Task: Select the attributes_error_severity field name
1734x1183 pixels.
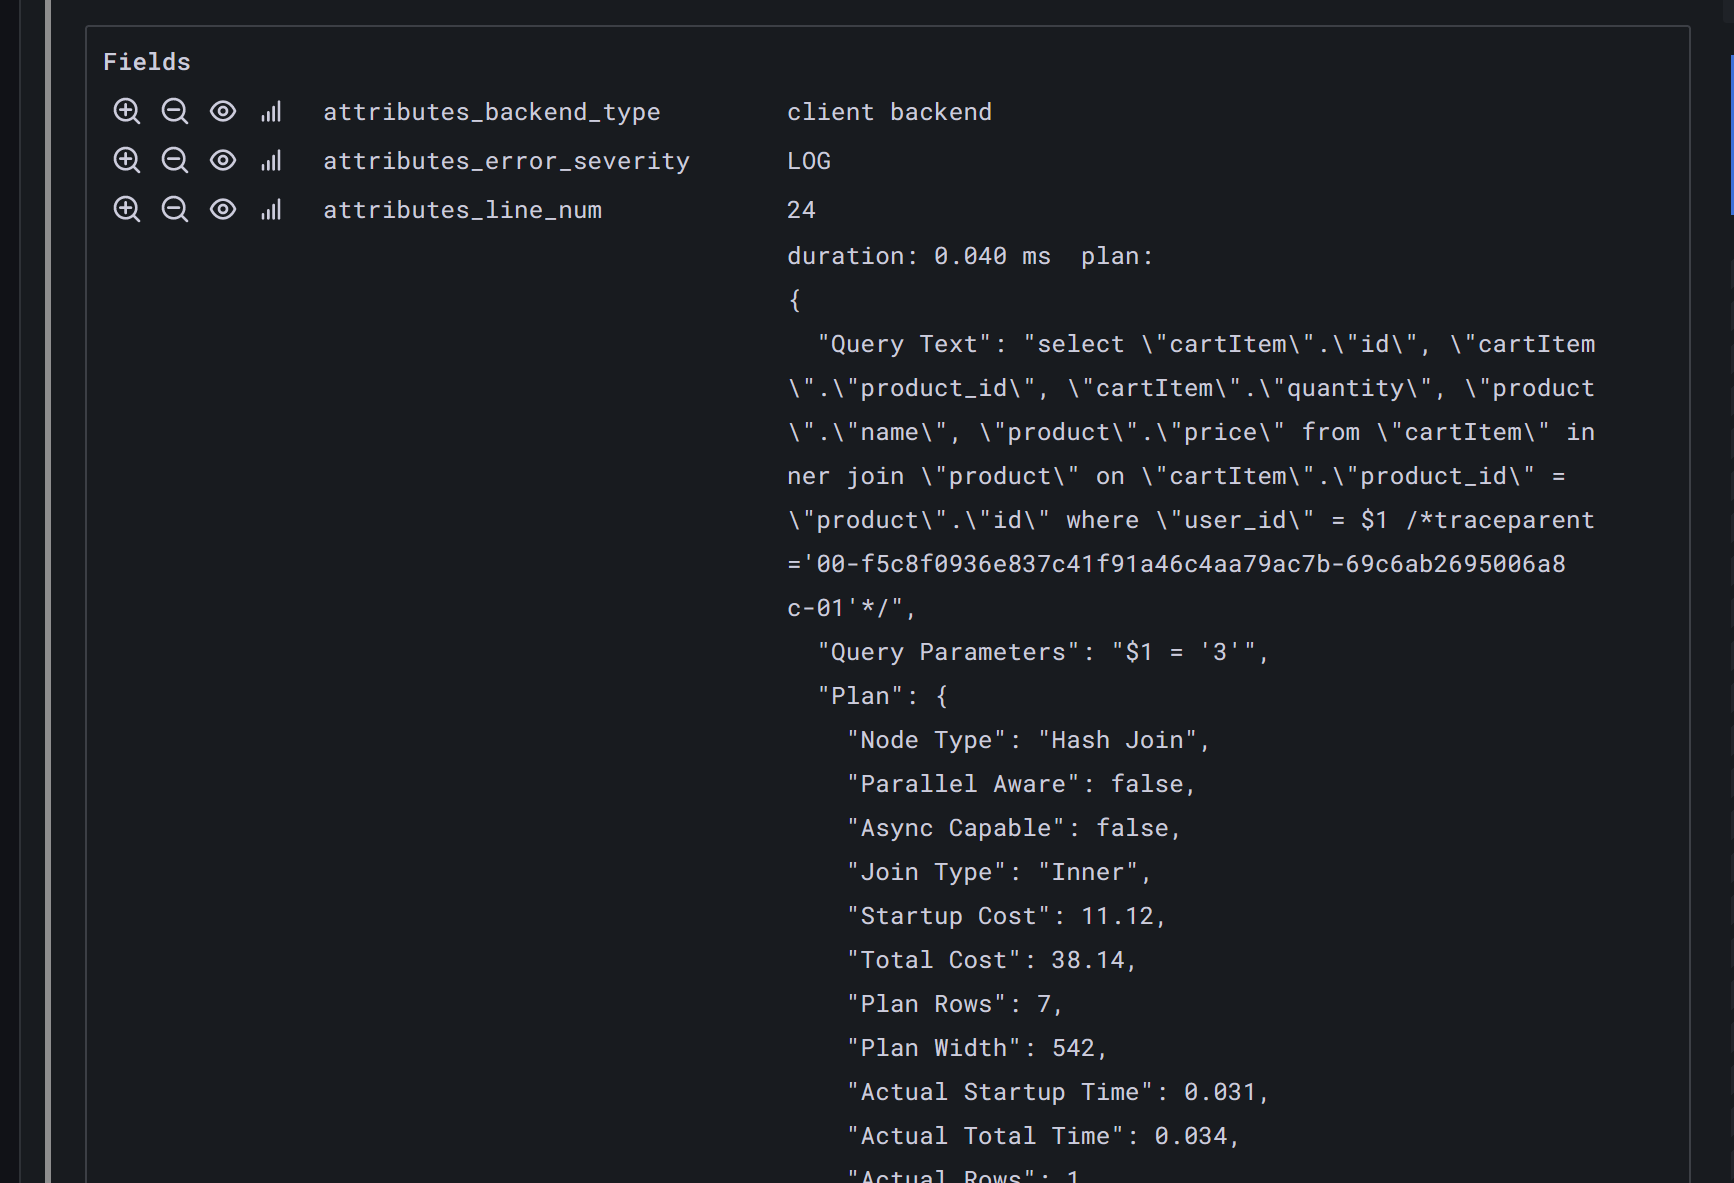Action: tap(506, 160)
